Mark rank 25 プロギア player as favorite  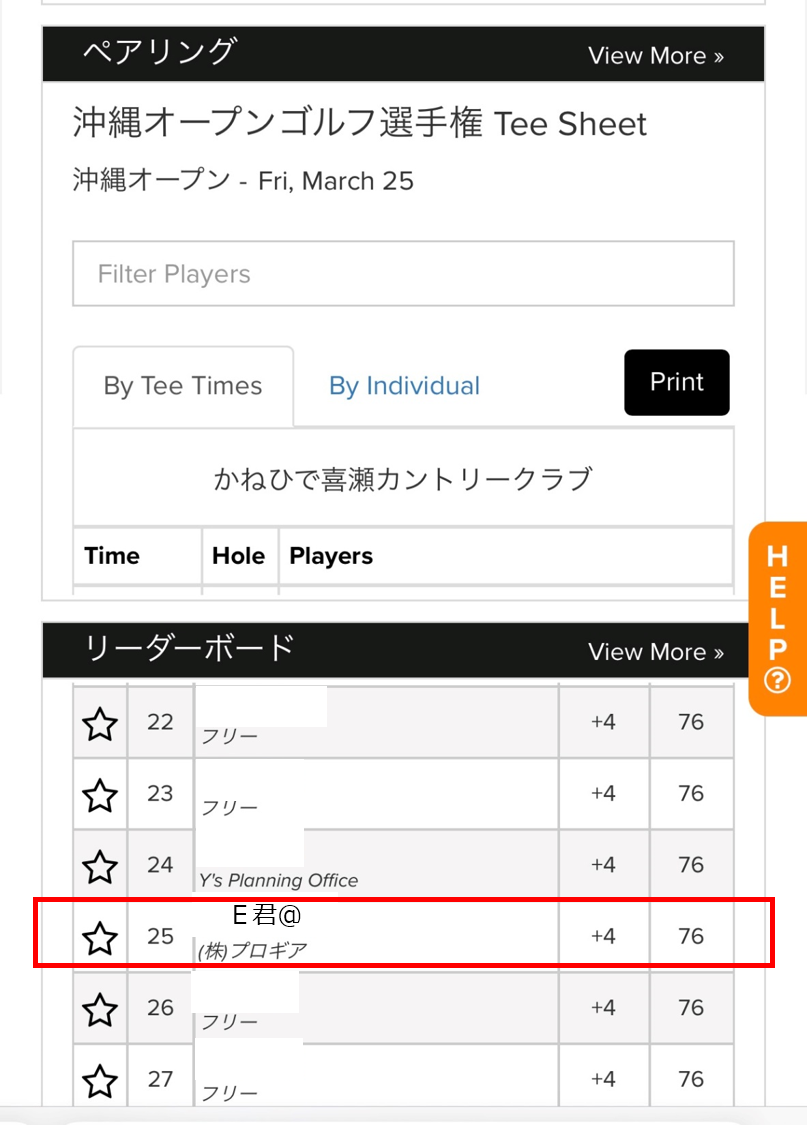coord(100,938)
